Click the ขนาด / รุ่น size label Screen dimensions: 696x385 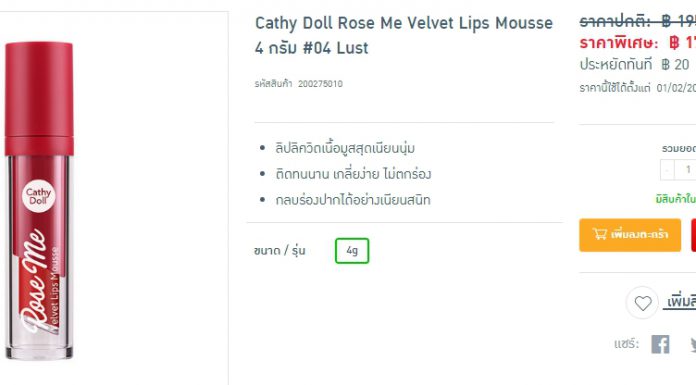280,251
